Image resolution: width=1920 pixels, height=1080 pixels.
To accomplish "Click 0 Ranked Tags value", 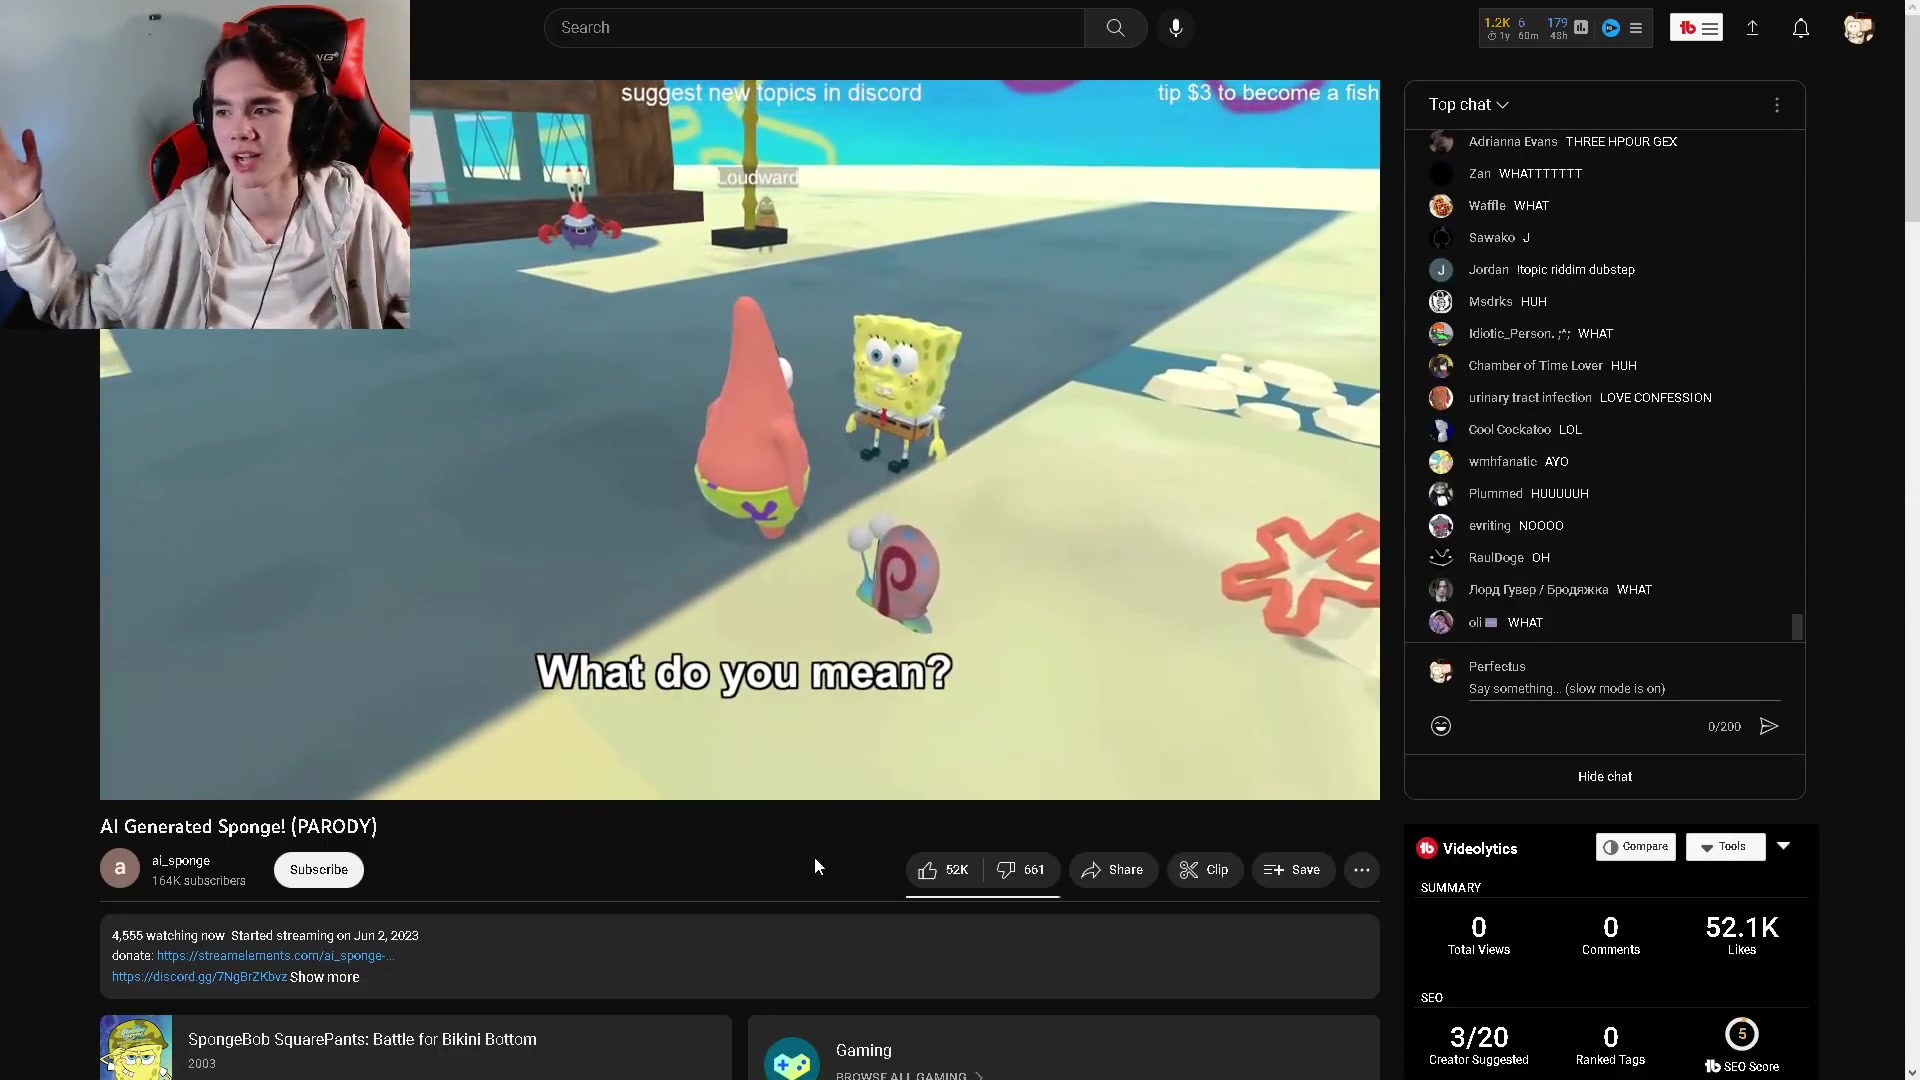I will point(1611,1037).
